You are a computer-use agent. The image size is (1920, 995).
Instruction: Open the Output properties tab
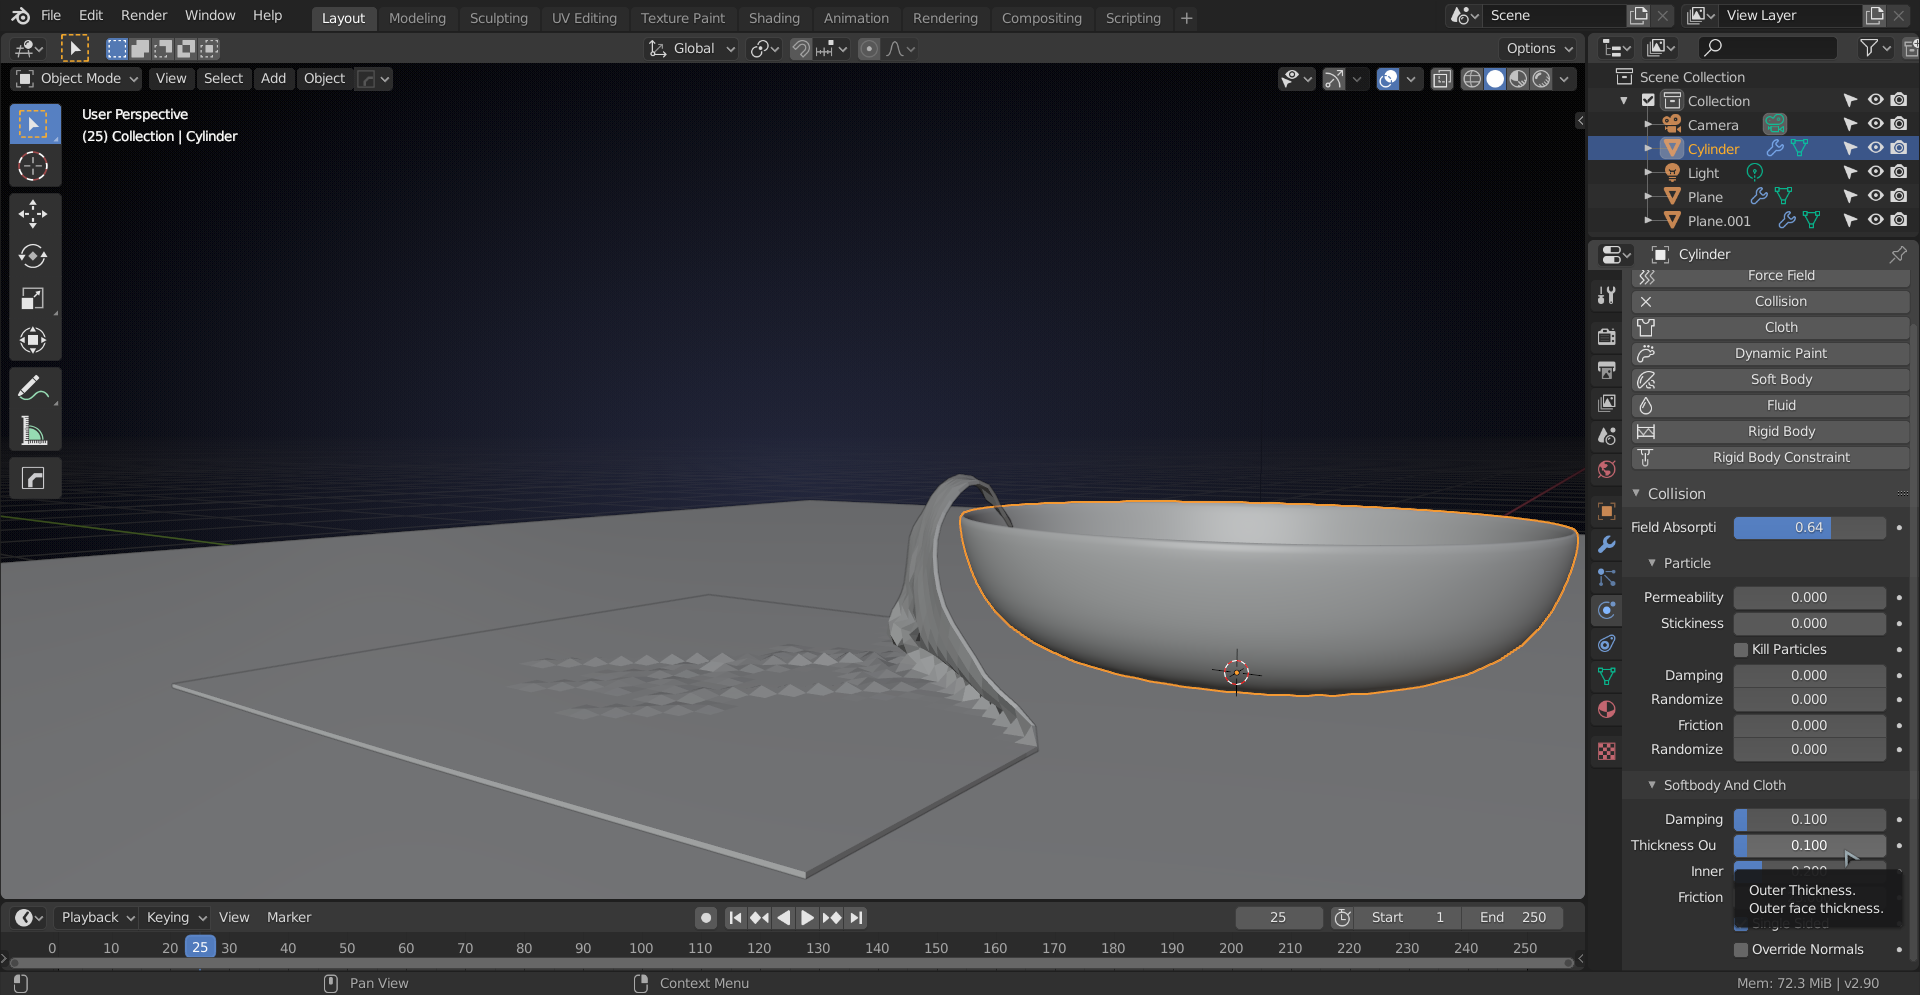coord(1606,370)
